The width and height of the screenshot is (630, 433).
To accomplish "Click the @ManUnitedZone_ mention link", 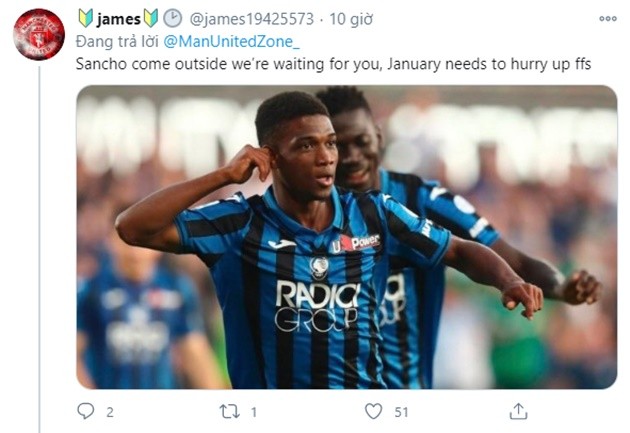I will [231, 41].
